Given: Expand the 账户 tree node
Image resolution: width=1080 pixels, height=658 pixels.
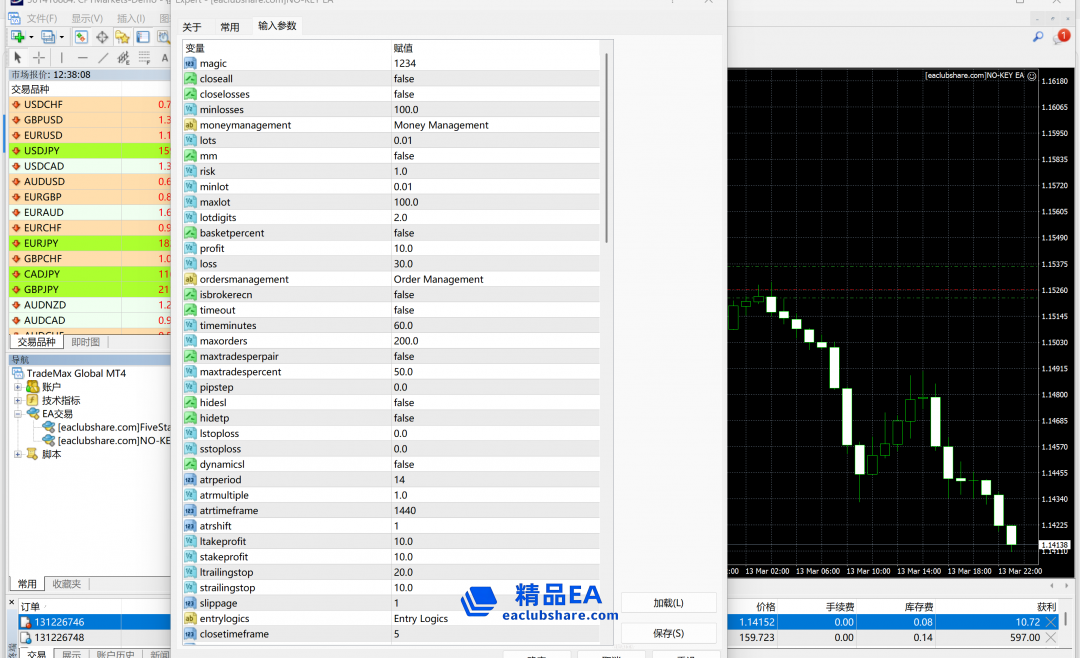Looking at the screenshot, I should [18, 387].
